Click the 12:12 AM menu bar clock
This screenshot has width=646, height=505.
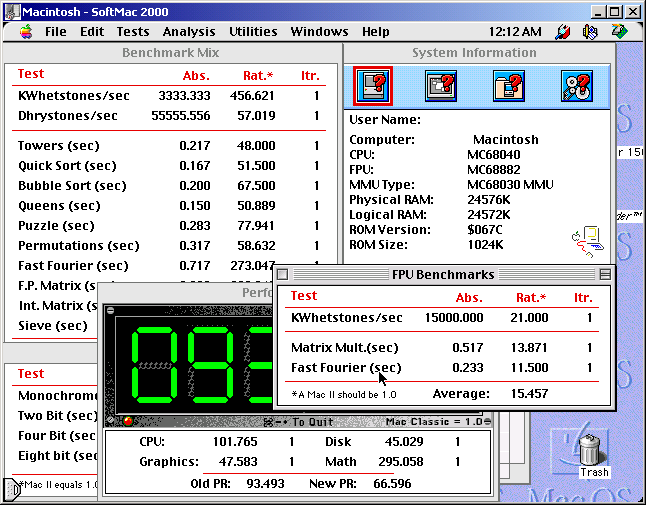tap(515, 32)
